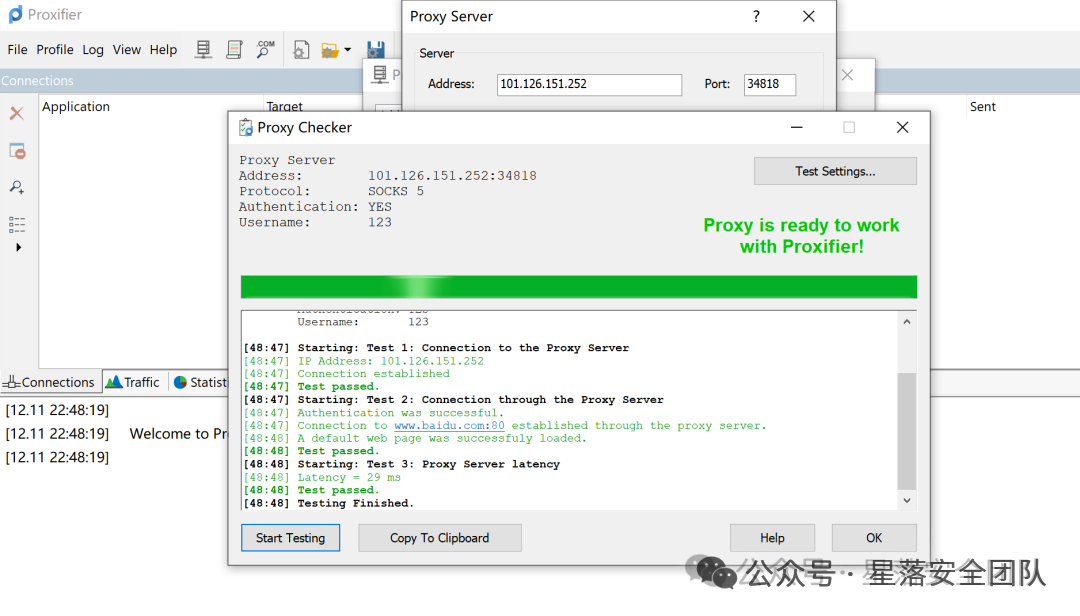Click the green progress bar
Screen dimensions: 1080x616
[x=579, y=287]
